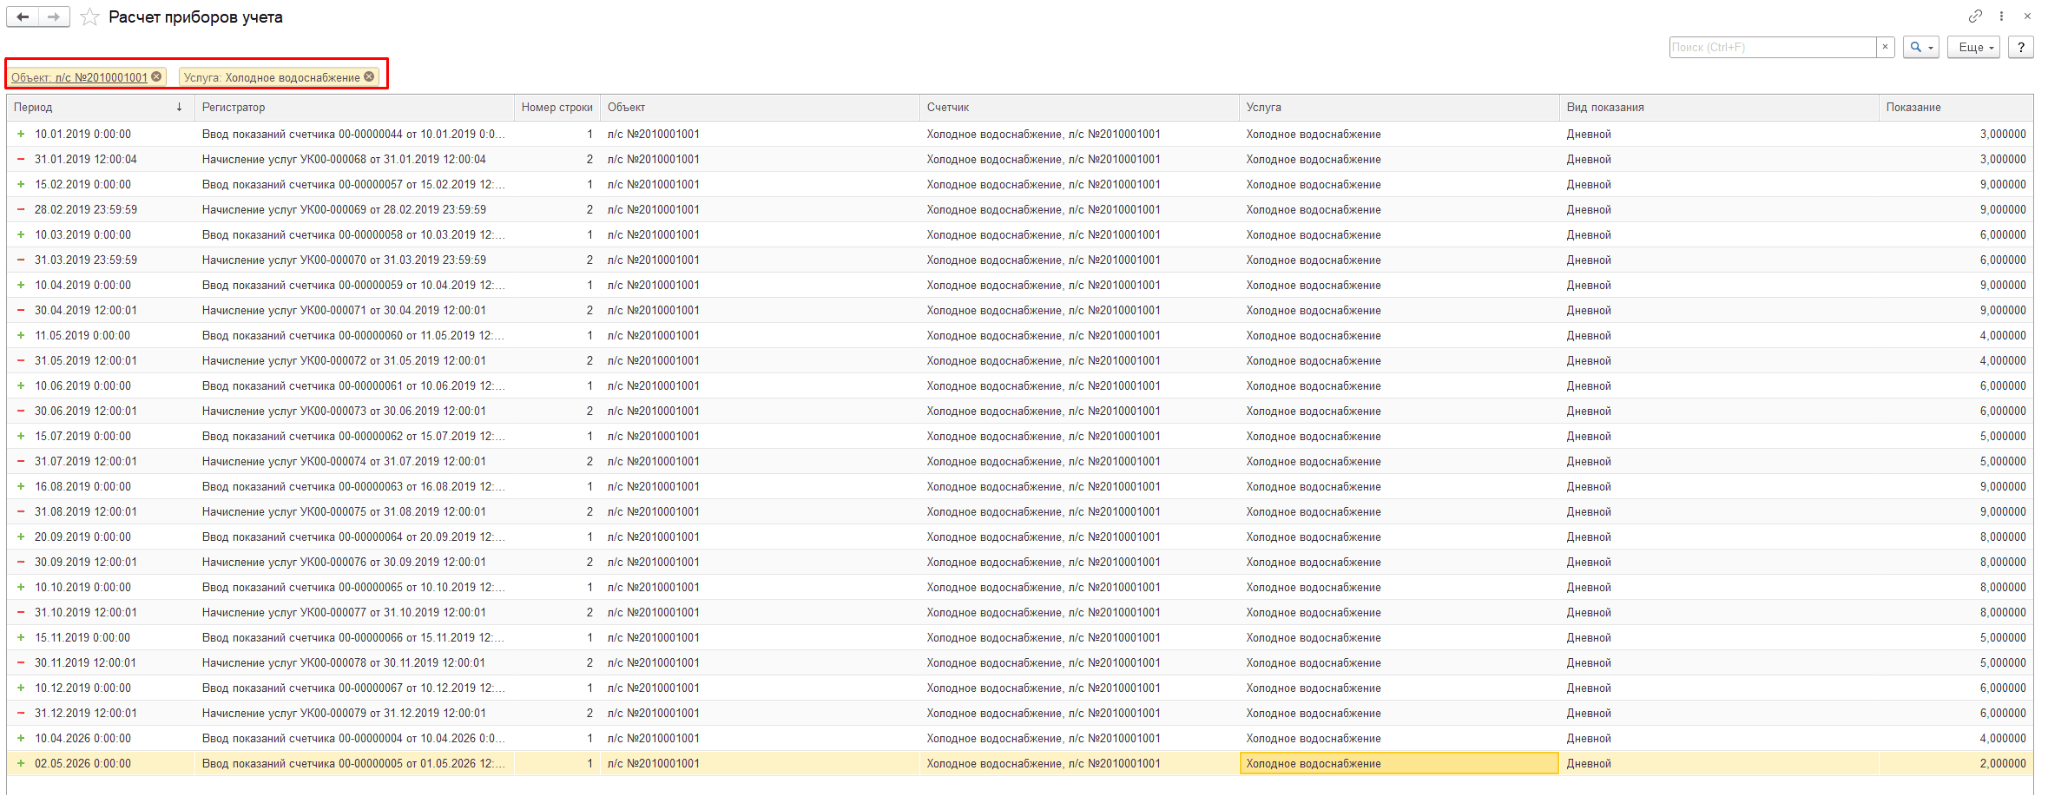Go forward with the right arrow button

(54, 17)
